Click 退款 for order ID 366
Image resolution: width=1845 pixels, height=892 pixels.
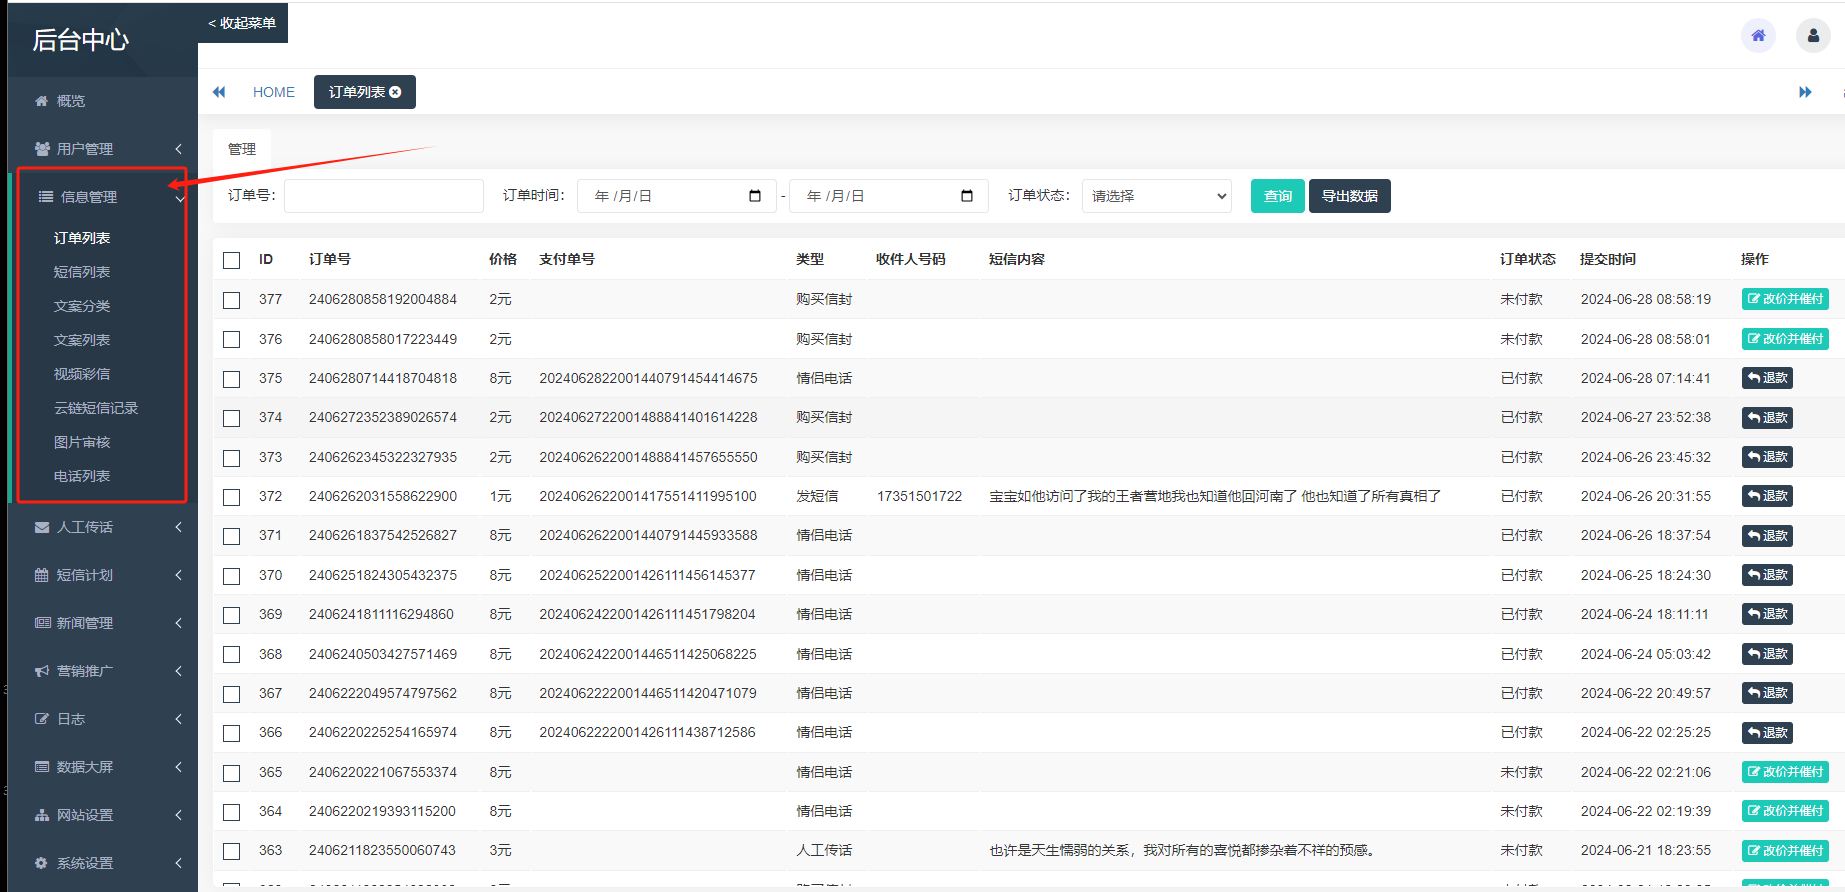1767,733
